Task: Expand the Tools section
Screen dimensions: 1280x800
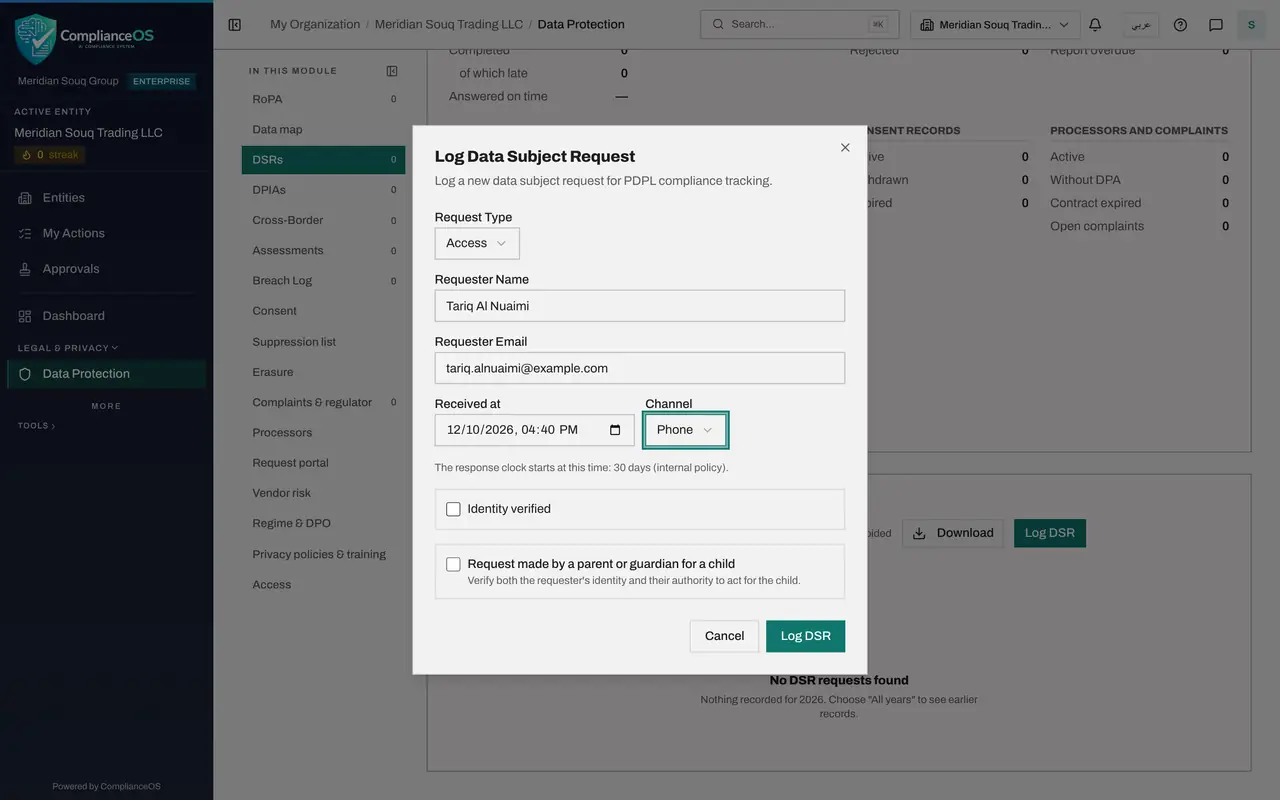Action: [x=36, y=426]
